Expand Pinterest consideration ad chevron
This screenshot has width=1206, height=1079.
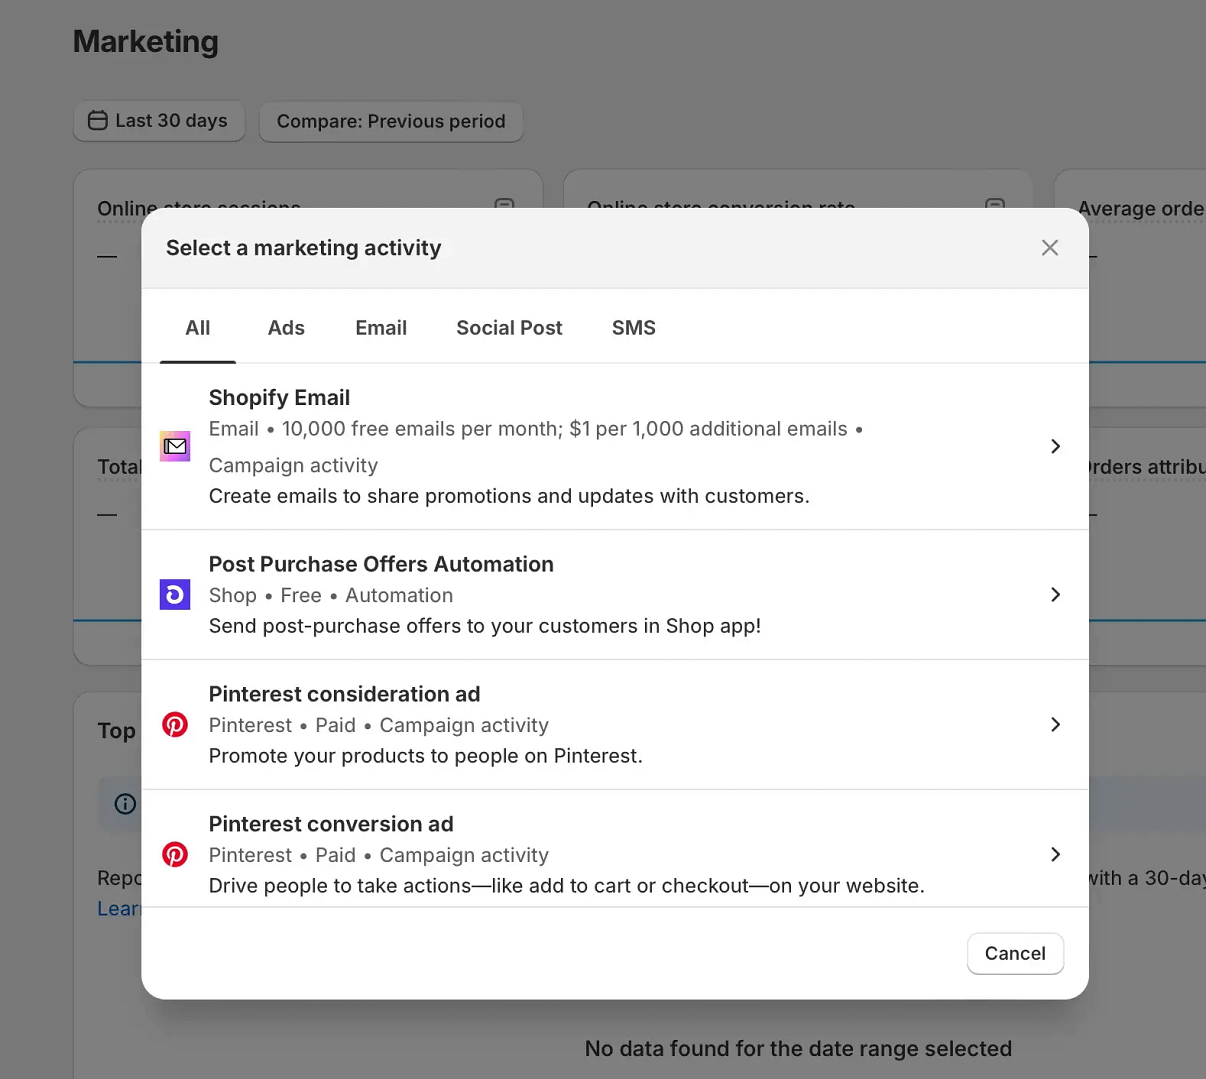pyautogui.click(x=1055, y=725)
